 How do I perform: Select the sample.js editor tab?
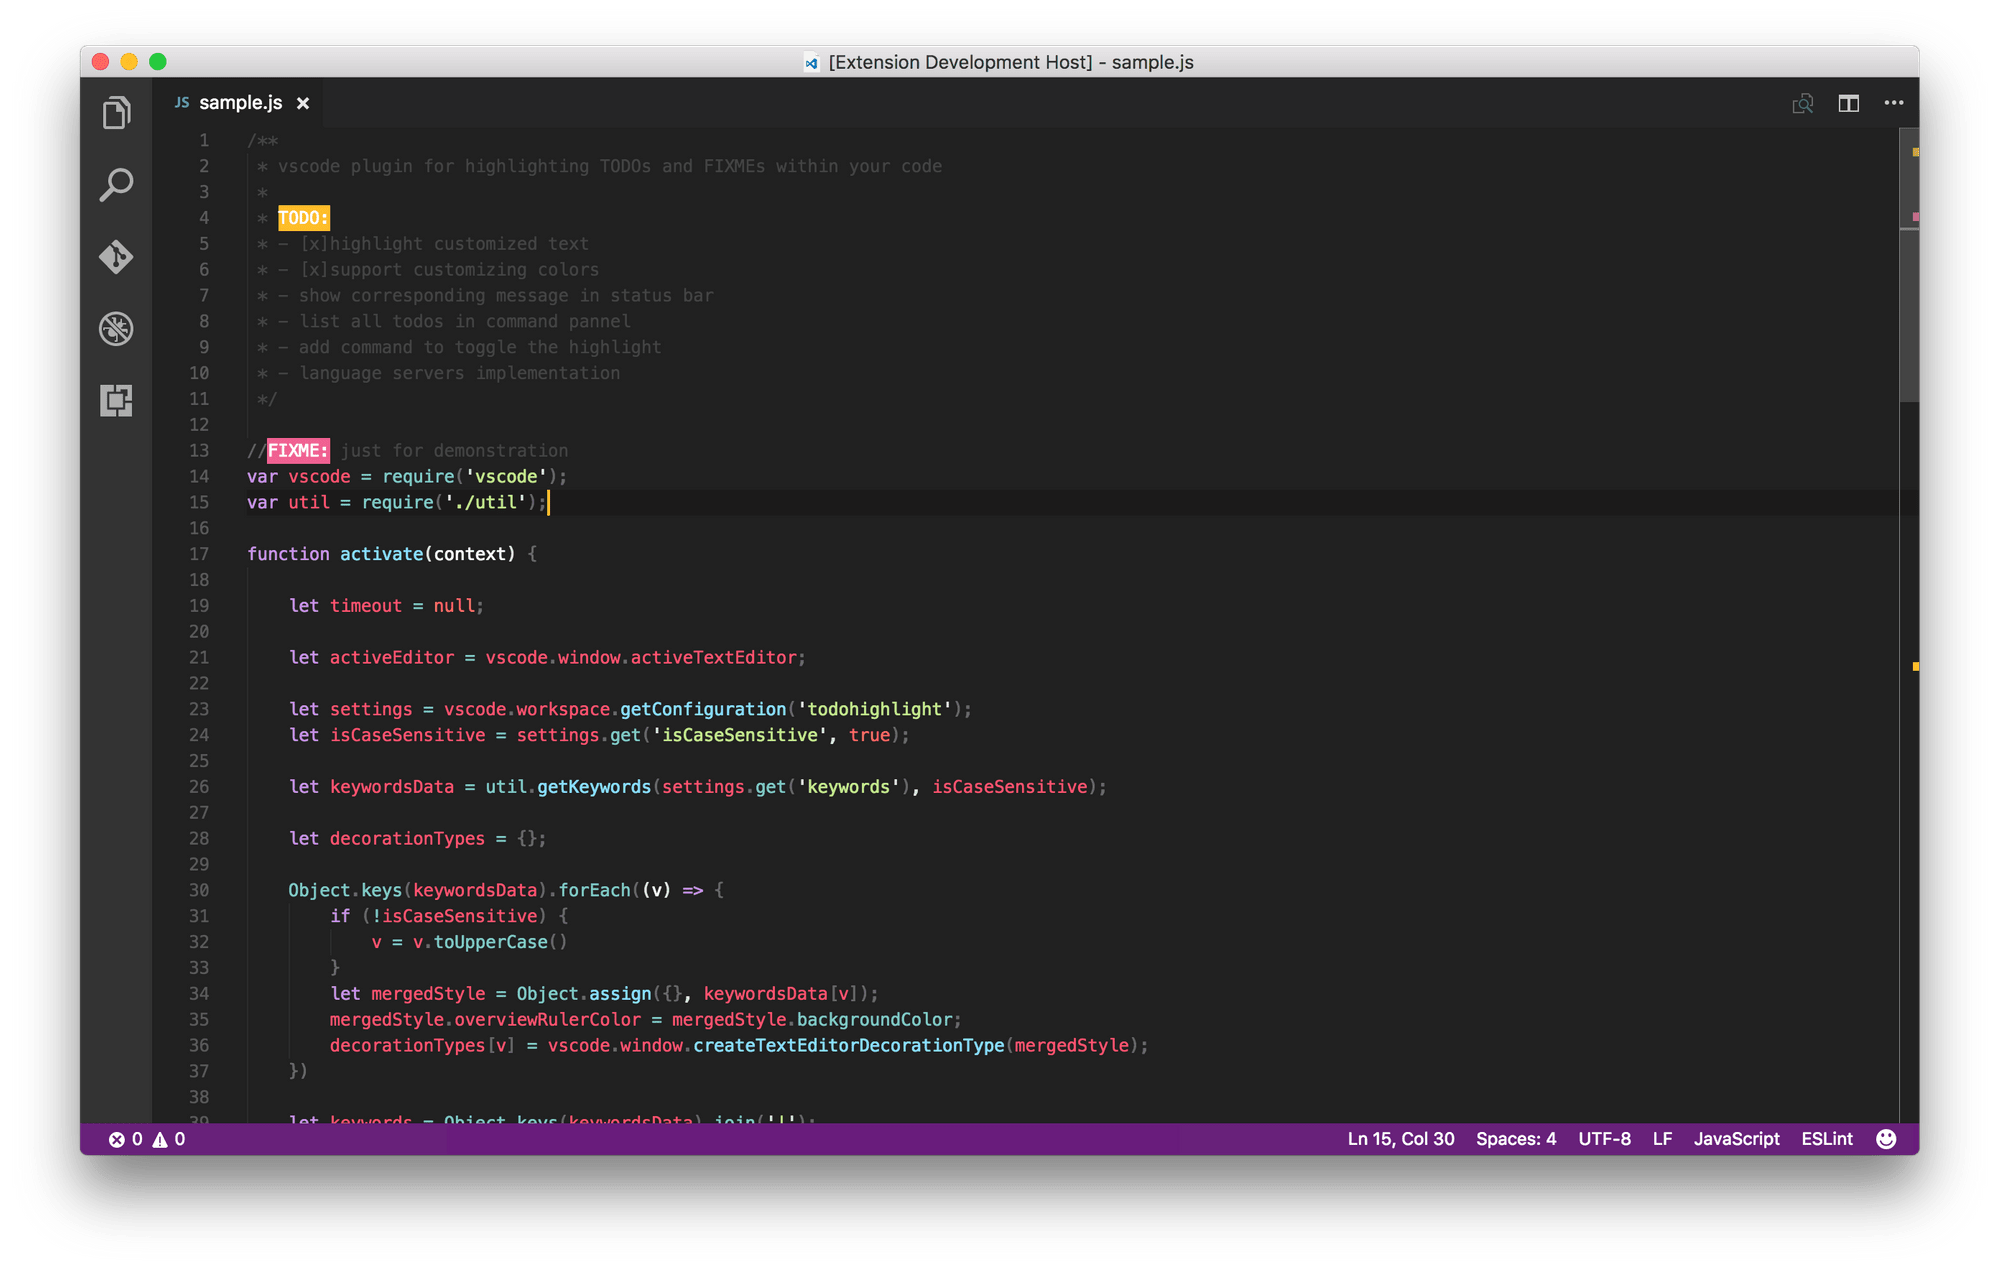point(237,103)
